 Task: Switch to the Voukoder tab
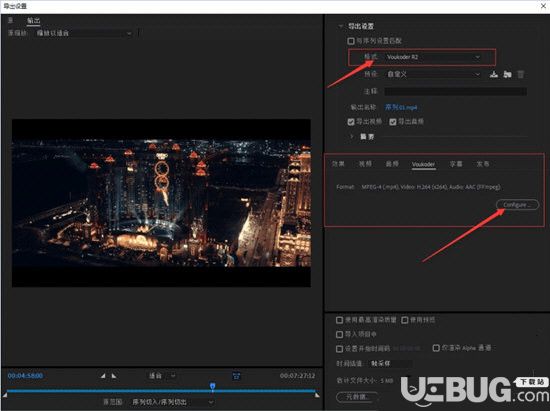(x=423, y=164)
